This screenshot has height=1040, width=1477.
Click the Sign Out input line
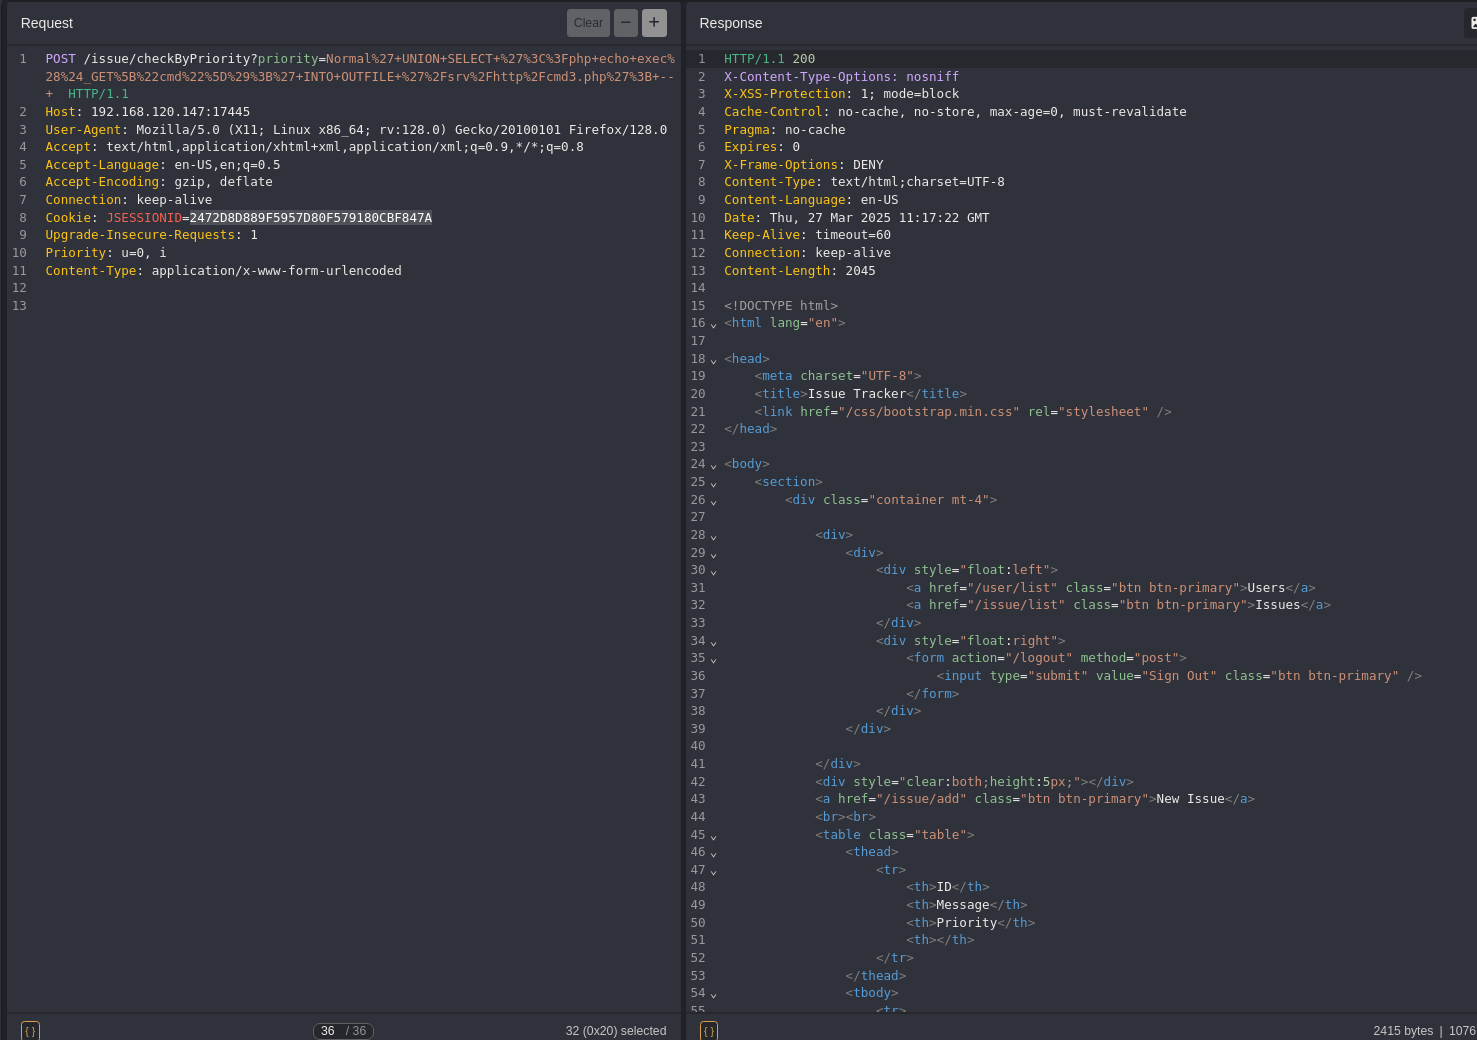tap(1179, 676)
